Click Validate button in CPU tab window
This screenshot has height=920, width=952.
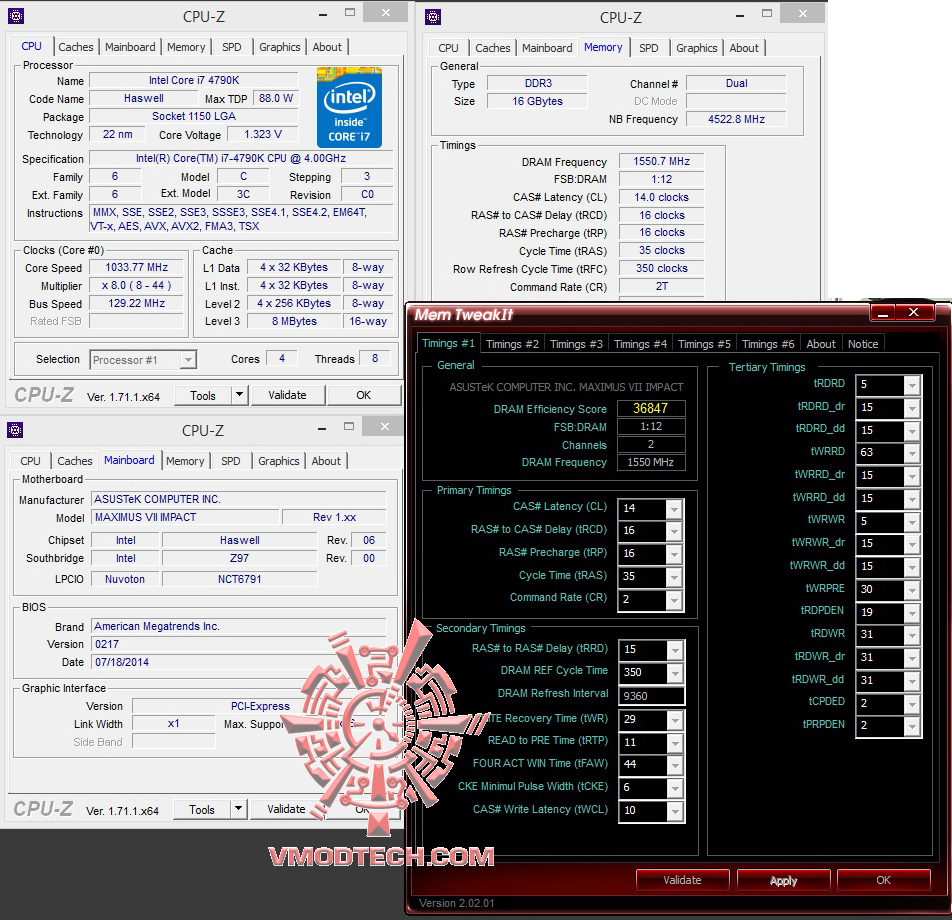287,395
